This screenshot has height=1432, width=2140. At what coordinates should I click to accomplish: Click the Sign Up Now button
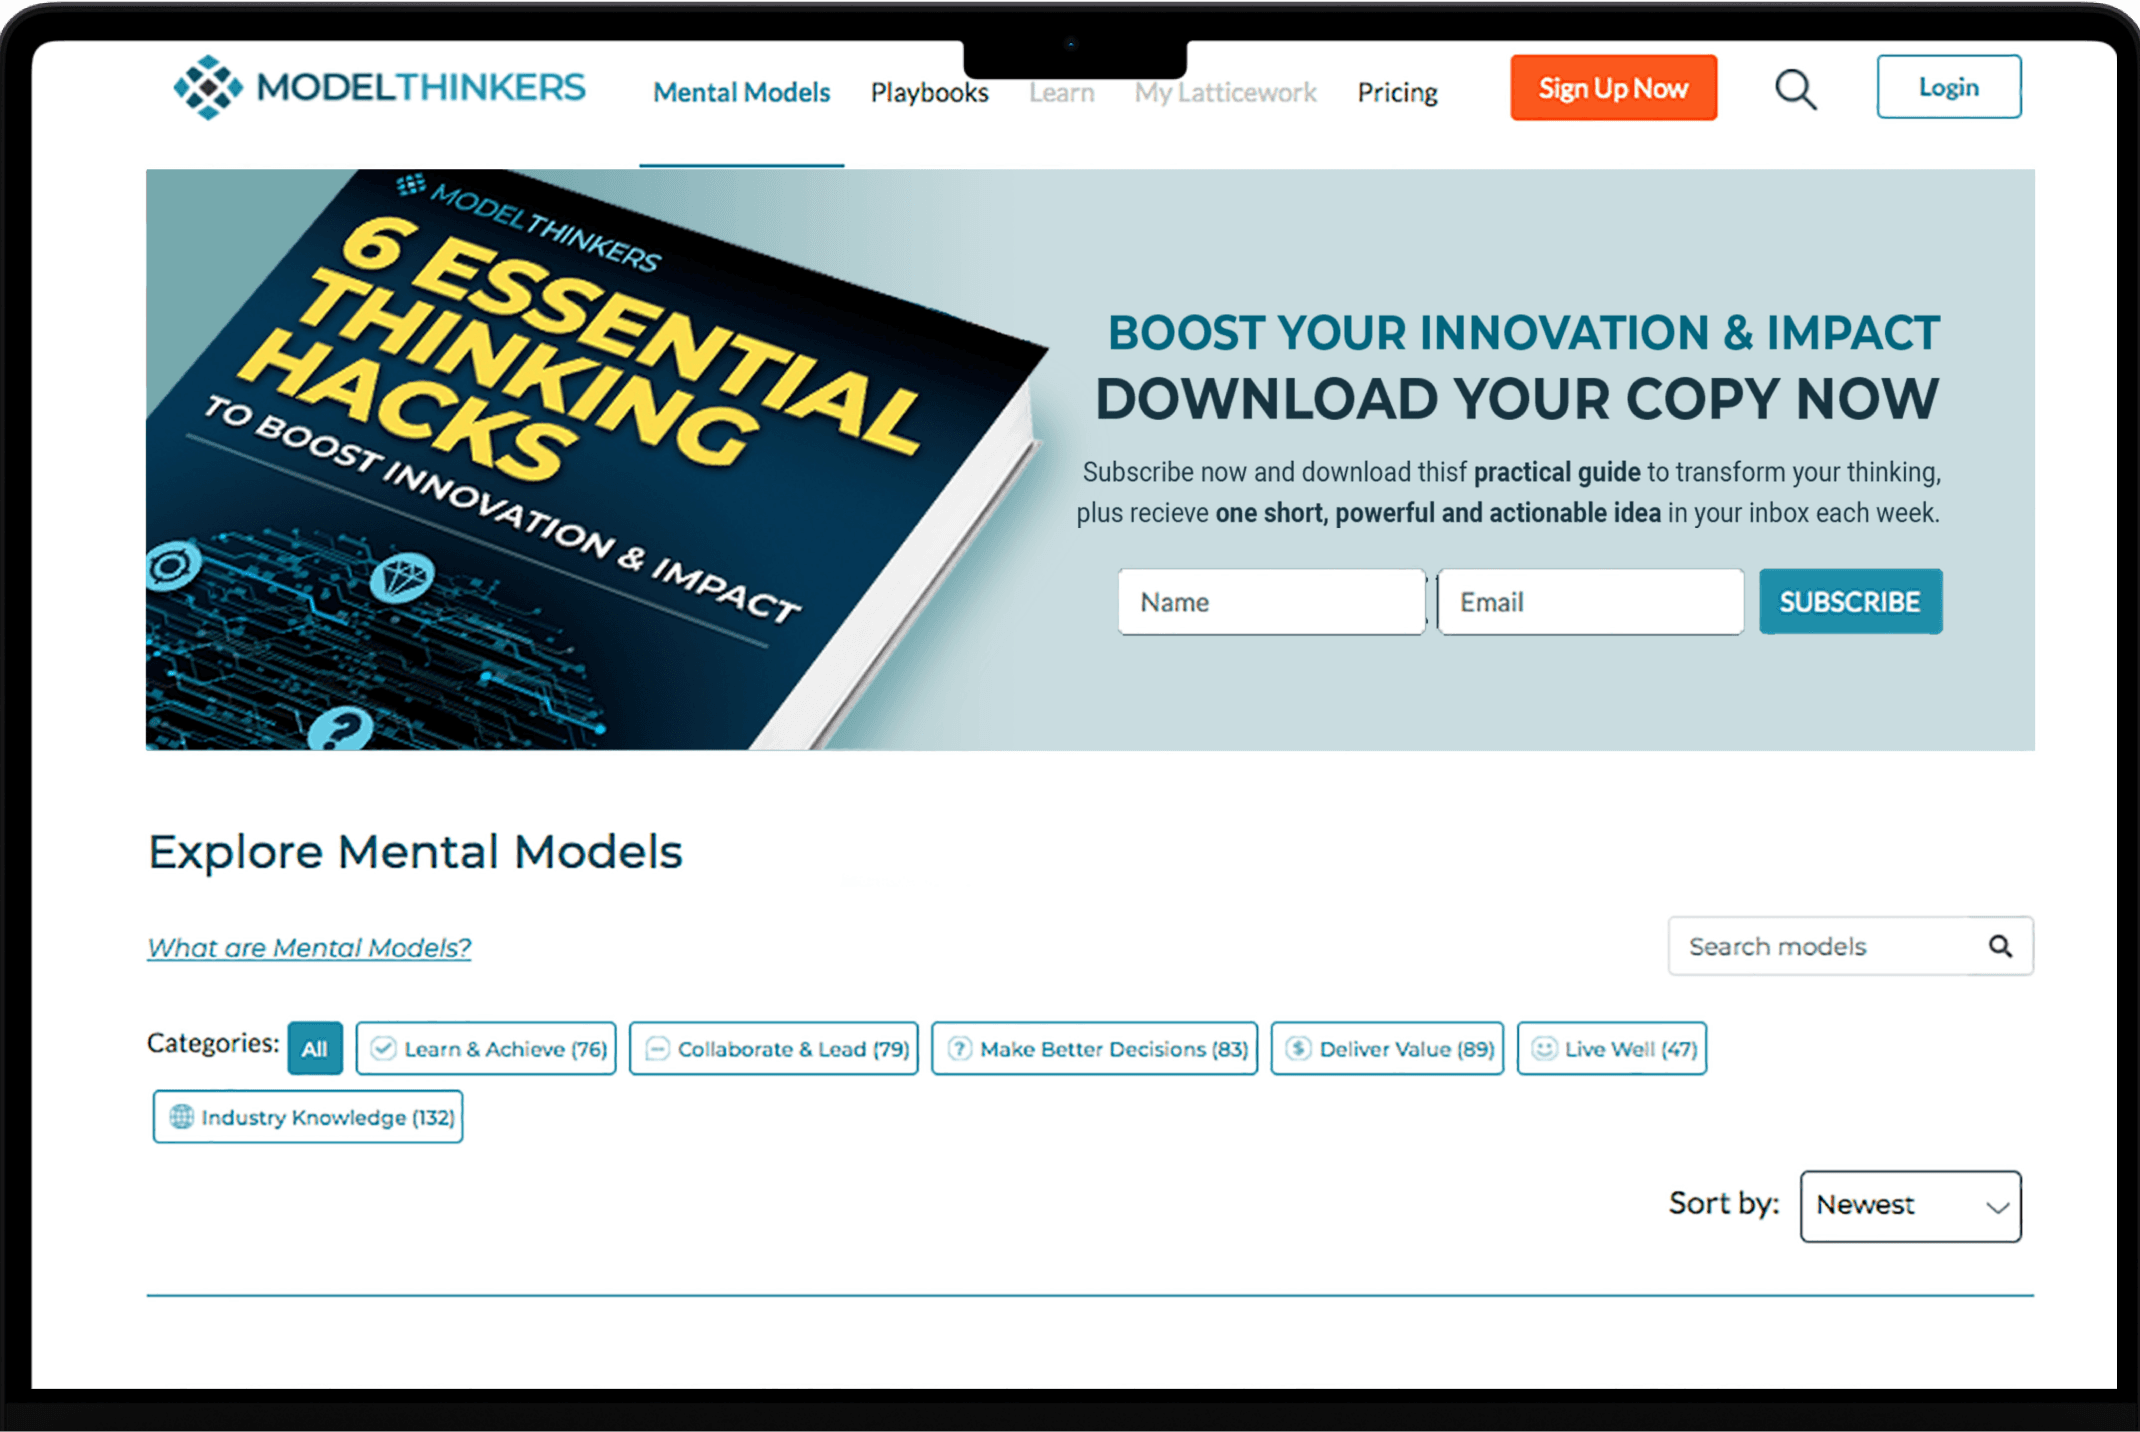click(x=1613, y=88)
